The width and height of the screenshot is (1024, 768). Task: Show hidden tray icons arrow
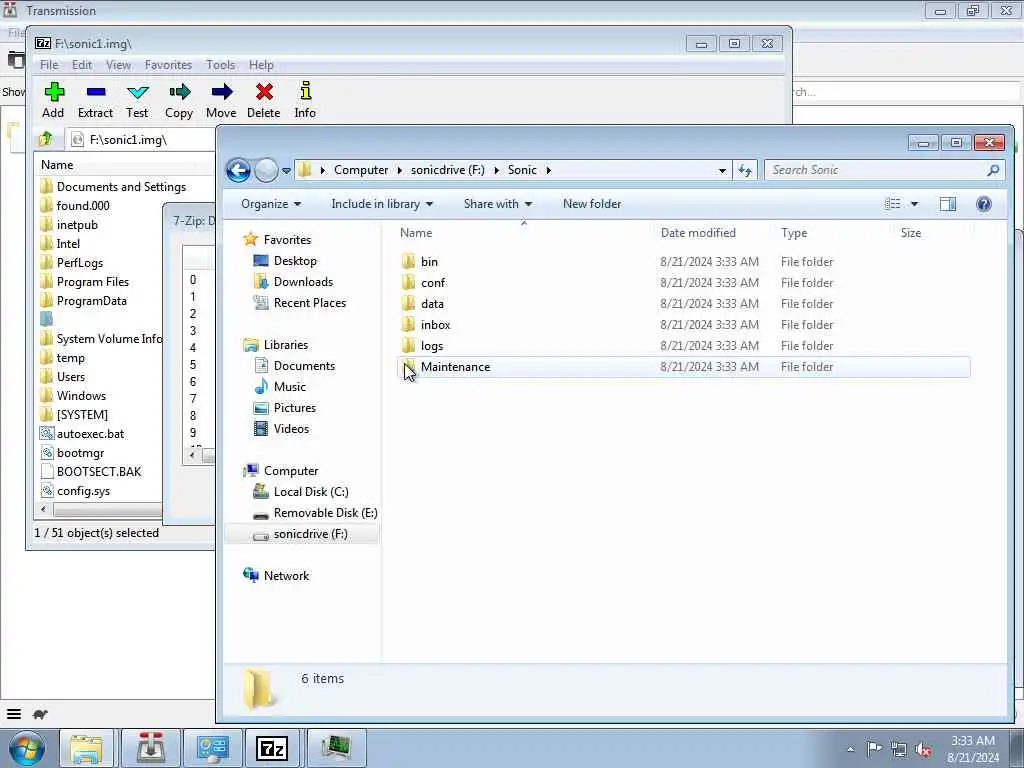pos(850,750)
